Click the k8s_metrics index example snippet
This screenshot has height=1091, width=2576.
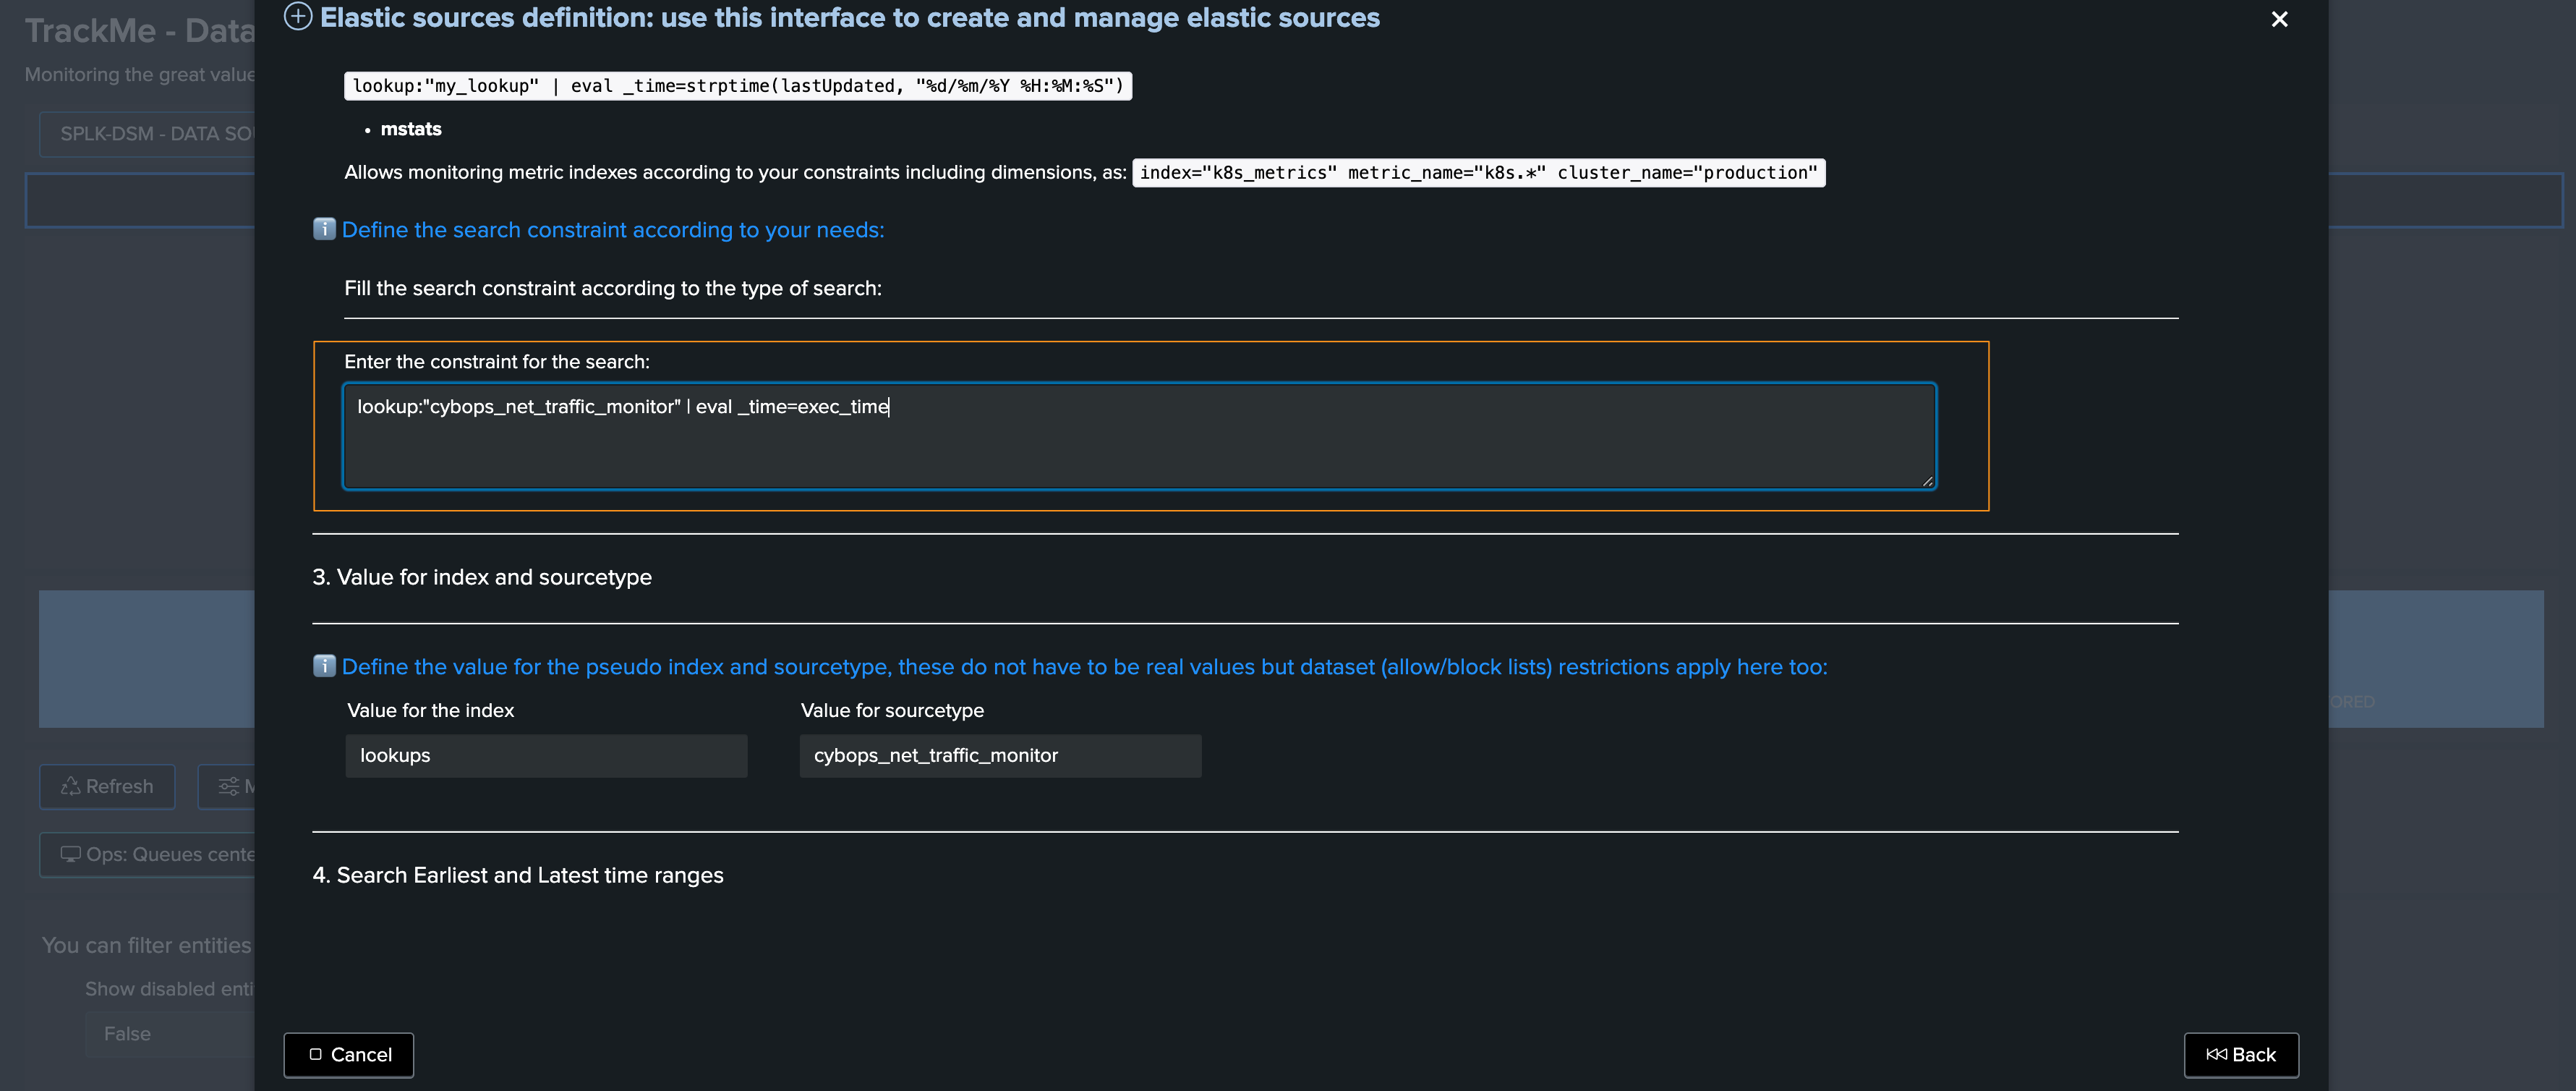point(1478,173)
